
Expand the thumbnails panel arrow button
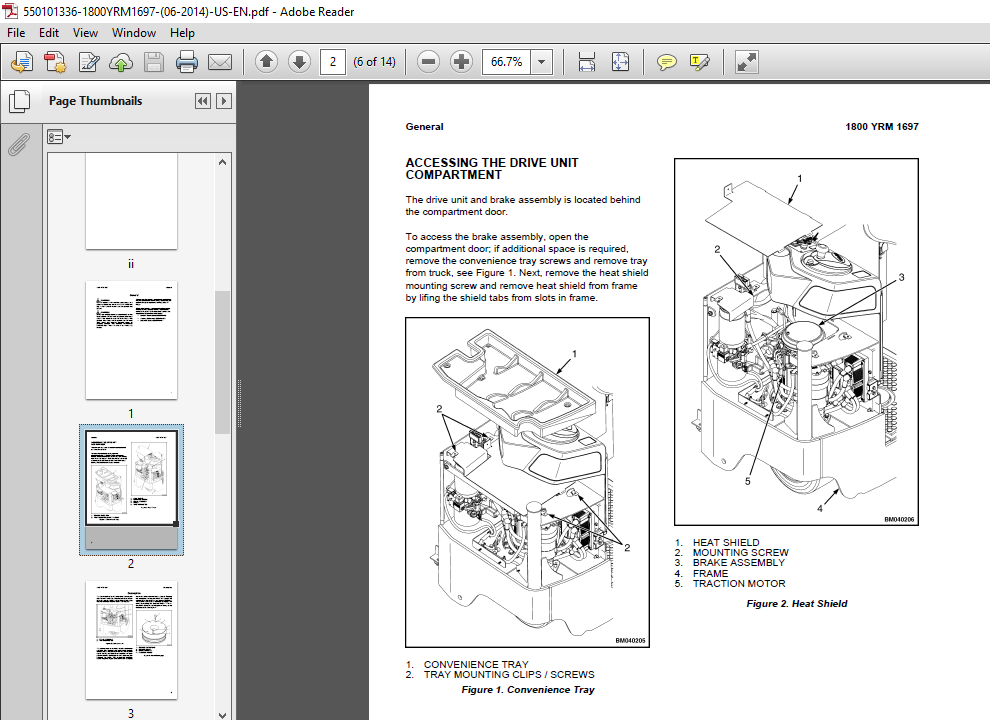pos(224,101)
